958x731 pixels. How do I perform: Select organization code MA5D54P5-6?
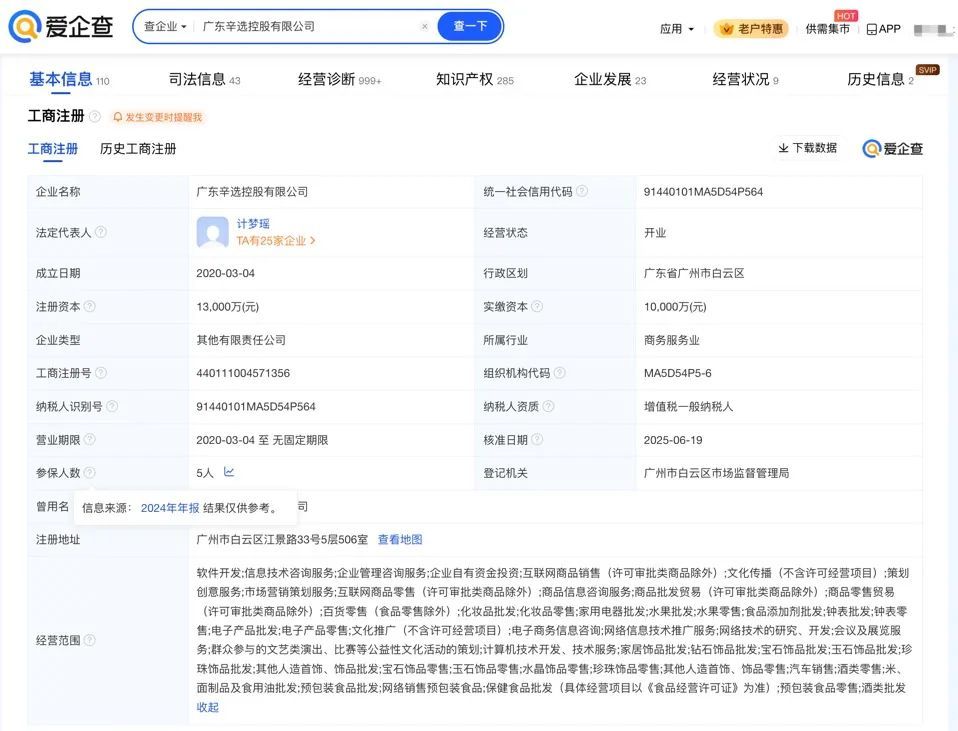click(677, 373)
